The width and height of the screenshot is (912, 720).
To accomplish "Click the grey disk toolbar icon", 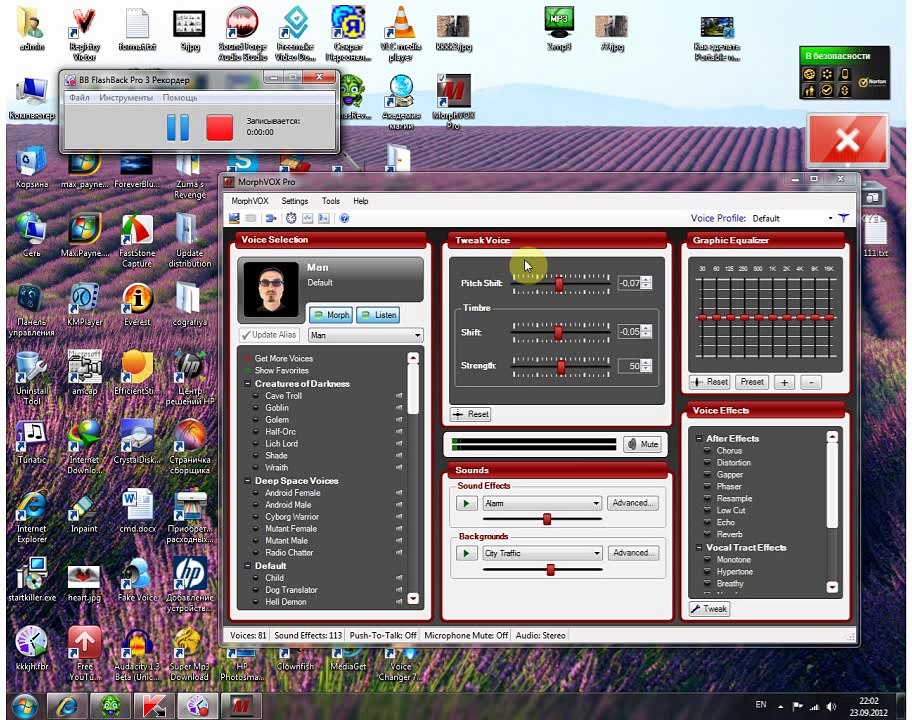I will click(x=251, y=218).
